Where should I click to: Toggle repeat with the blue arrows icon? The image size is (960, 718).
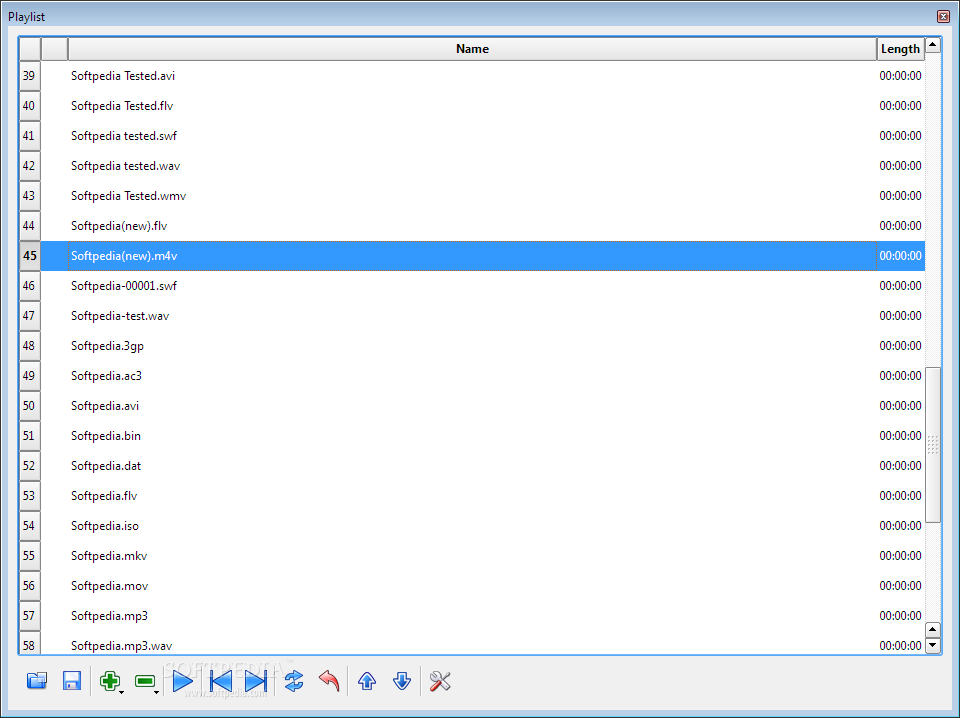pos(294,681)
